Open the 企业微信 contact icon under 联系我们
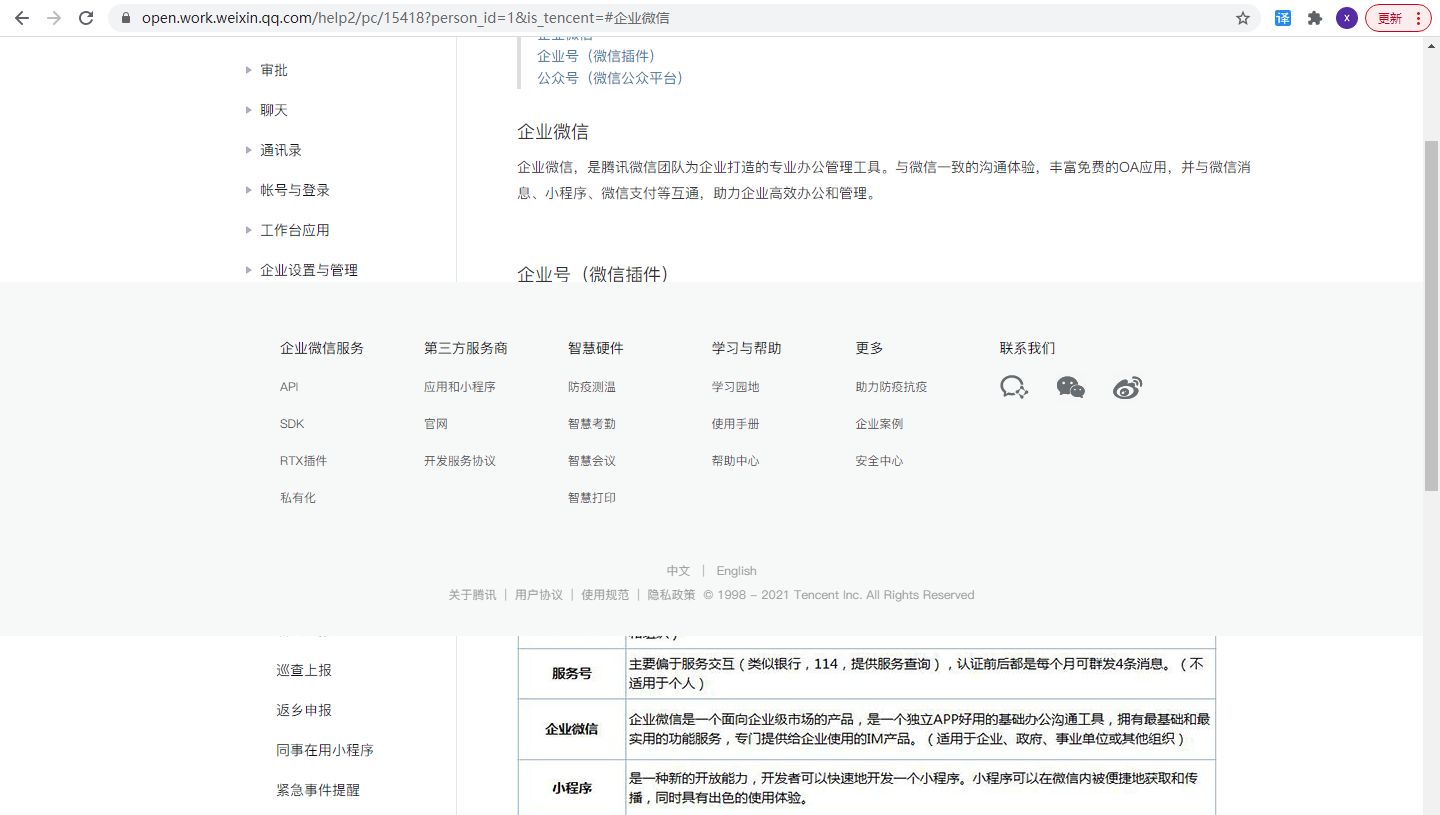1440x815 pixels. tap(1014, 388)
